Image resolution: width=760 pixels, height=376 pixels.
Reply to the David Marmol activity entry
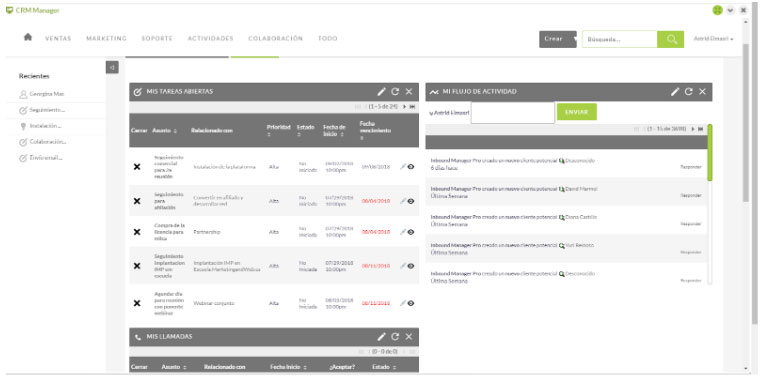(x=691, y=195)
